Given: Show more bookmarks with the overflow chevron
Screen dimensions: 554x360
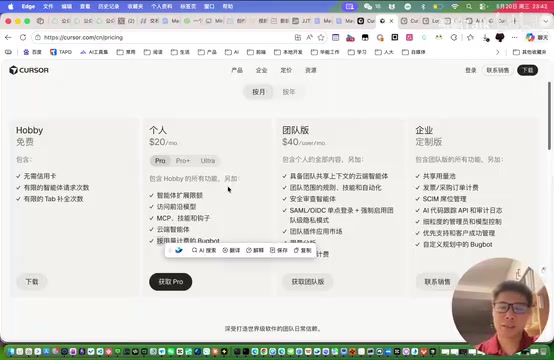Looking at the screenshot, I should [x=497, y=52].
